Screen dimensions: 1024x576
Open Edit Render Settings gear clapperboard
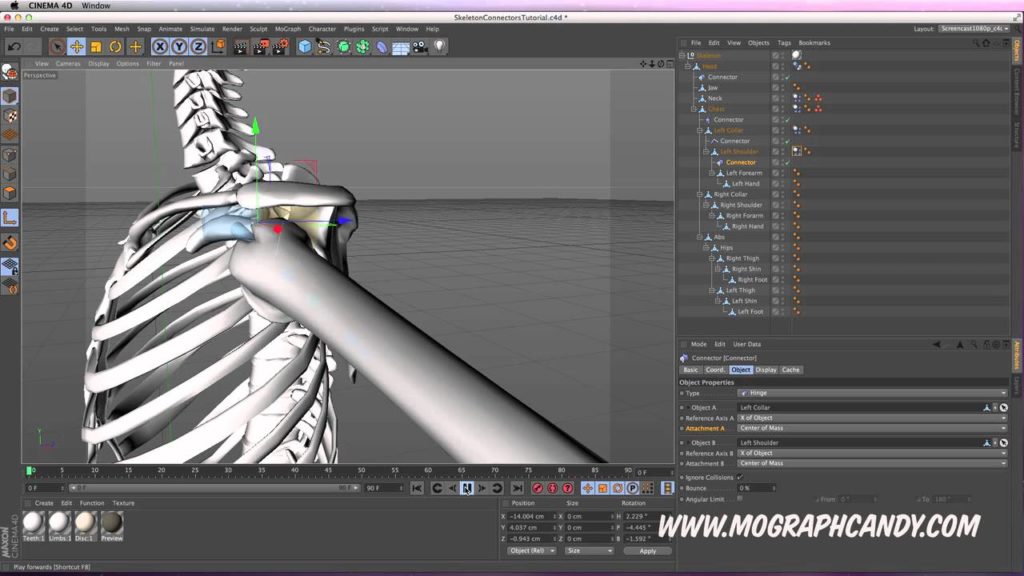pyautogui.click(x=280, y=47)
